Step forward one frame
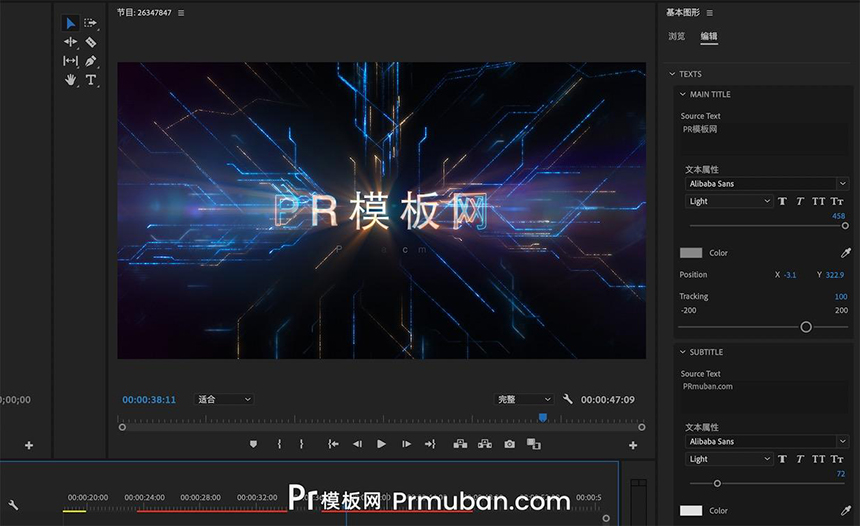860x526 pixels. point(406,444)
